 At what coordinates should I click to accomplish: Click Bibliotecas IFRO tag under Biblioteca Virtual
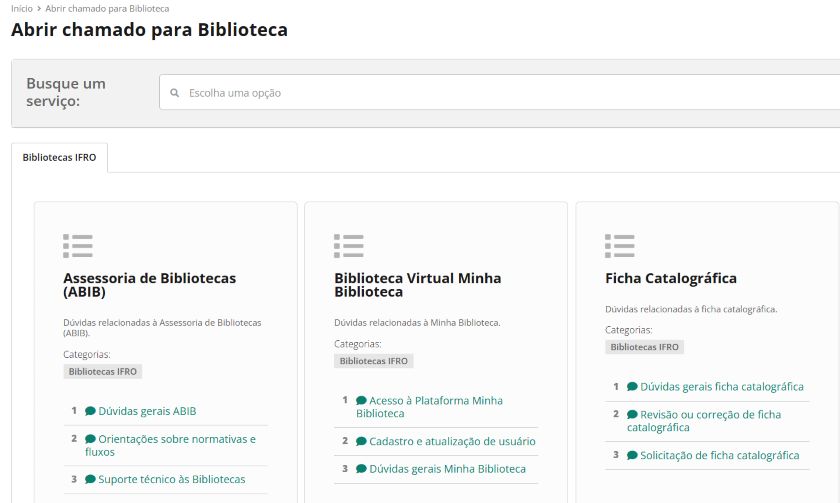click(373, 361)
